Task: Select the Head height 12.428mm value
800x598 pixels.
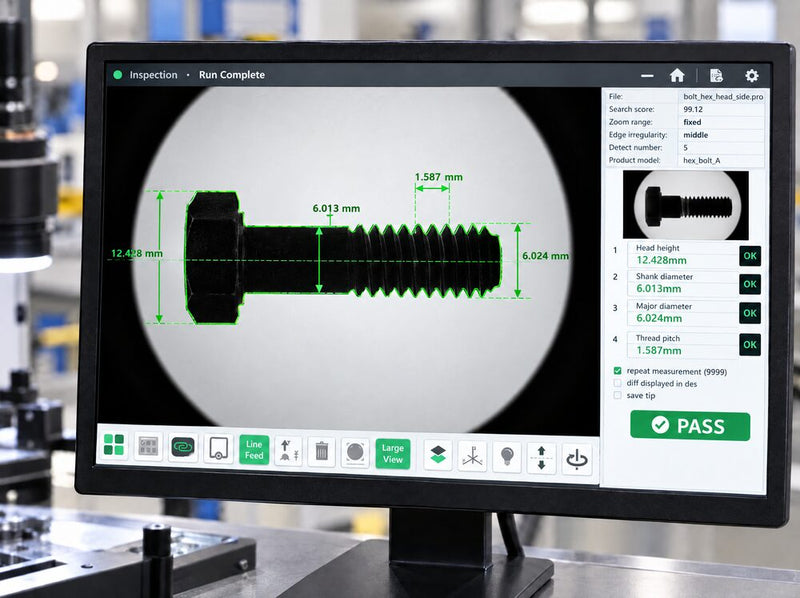Action: (x=661, y=260)
